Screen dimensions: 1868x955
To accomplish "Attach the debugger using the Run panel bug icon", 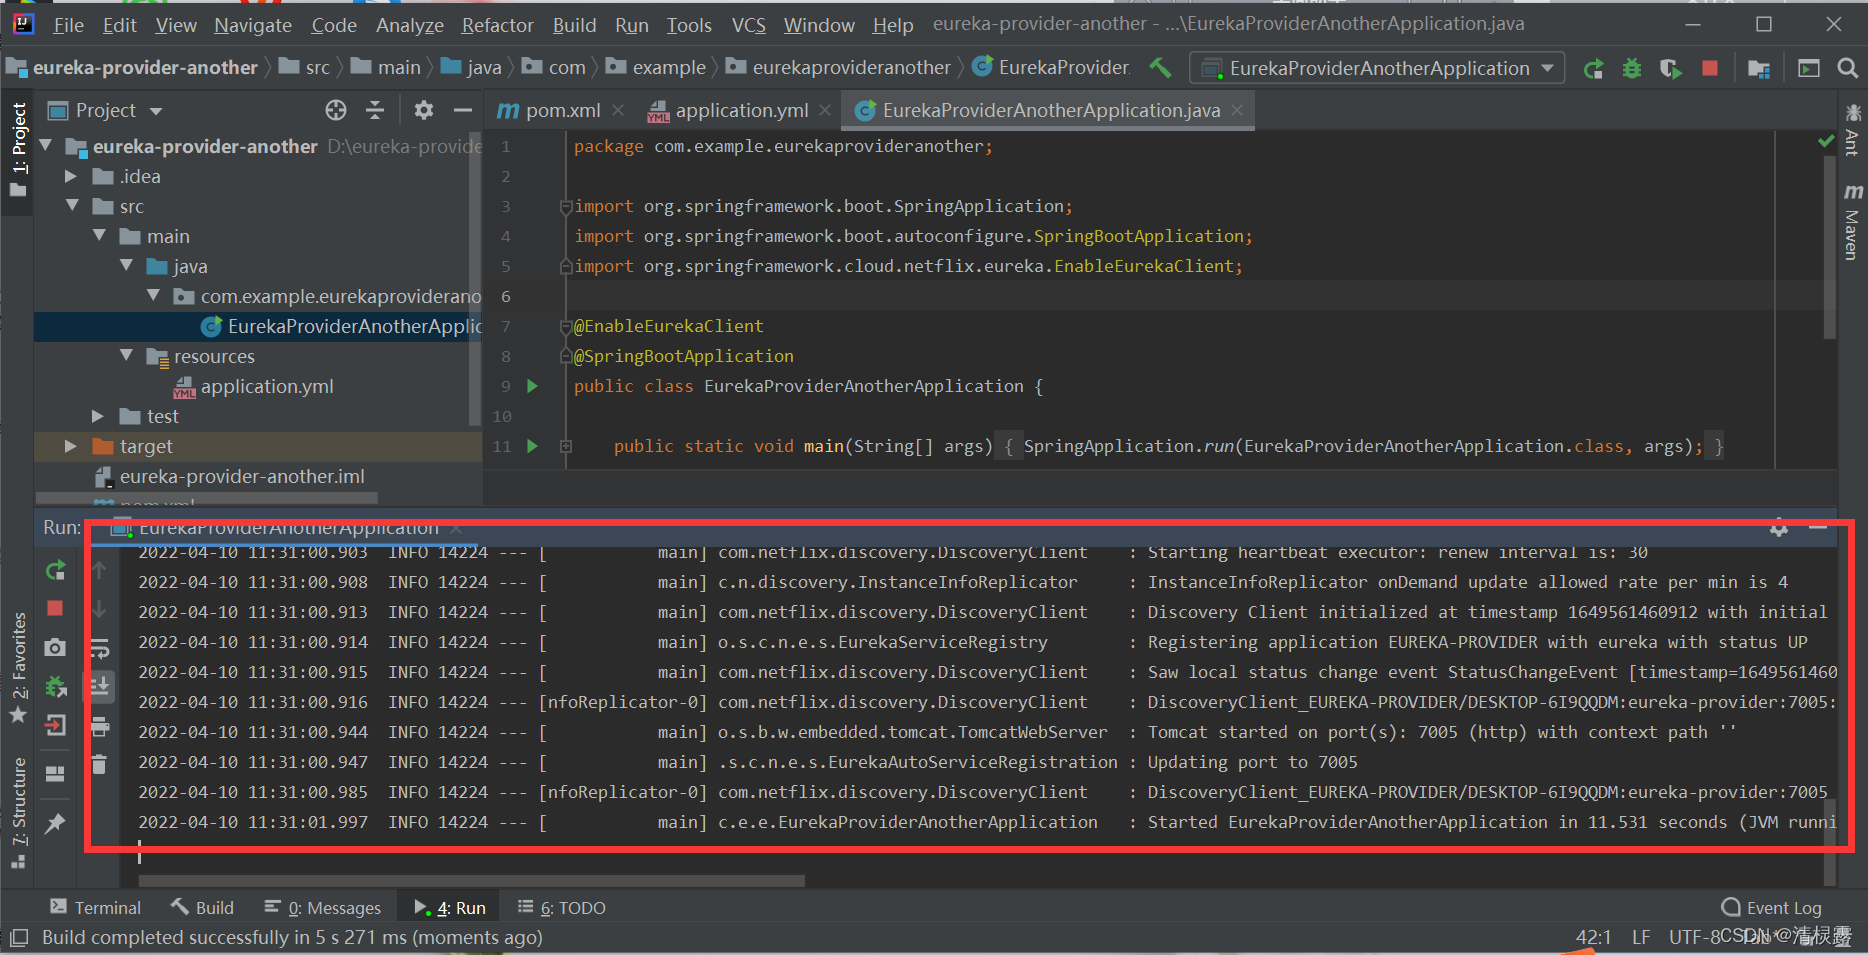I will (56, 686).
